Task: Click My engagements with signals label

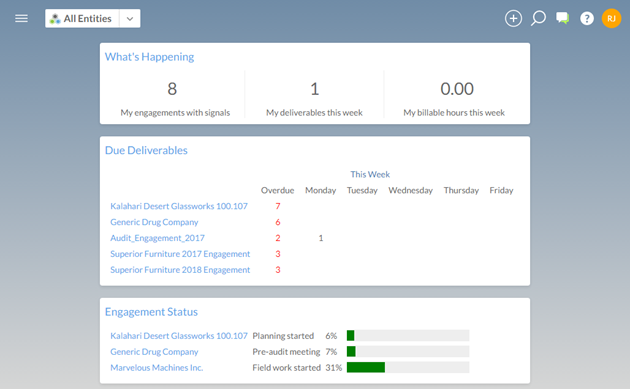Action: (175, 113)
